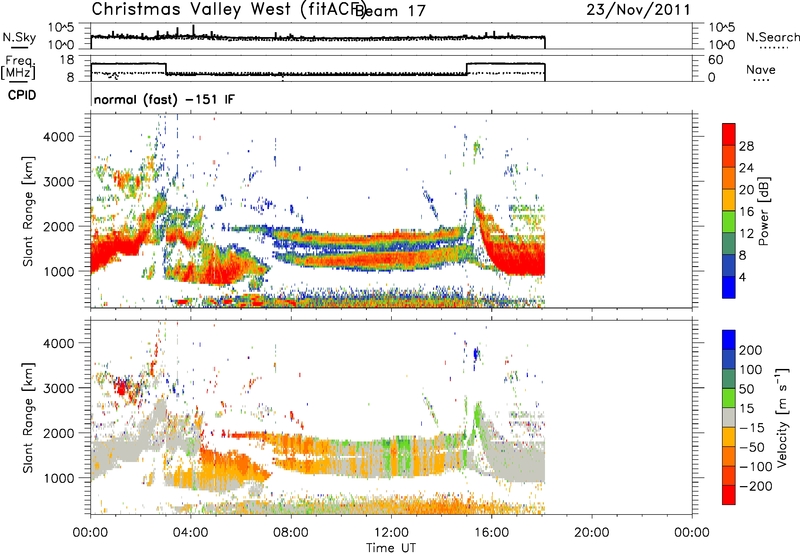Click the 1000 tick on the velocity panel

pyautogui.click(x=59, y=478)
